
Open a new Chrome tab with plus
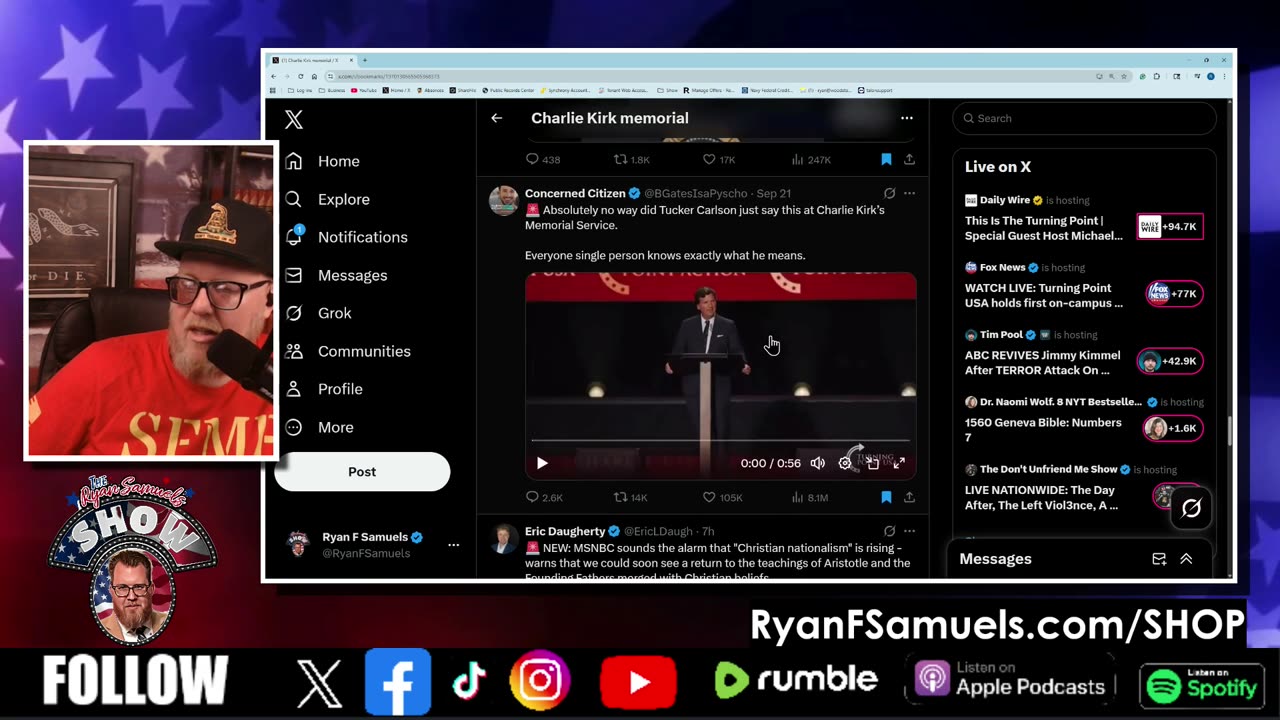point(364,60)
